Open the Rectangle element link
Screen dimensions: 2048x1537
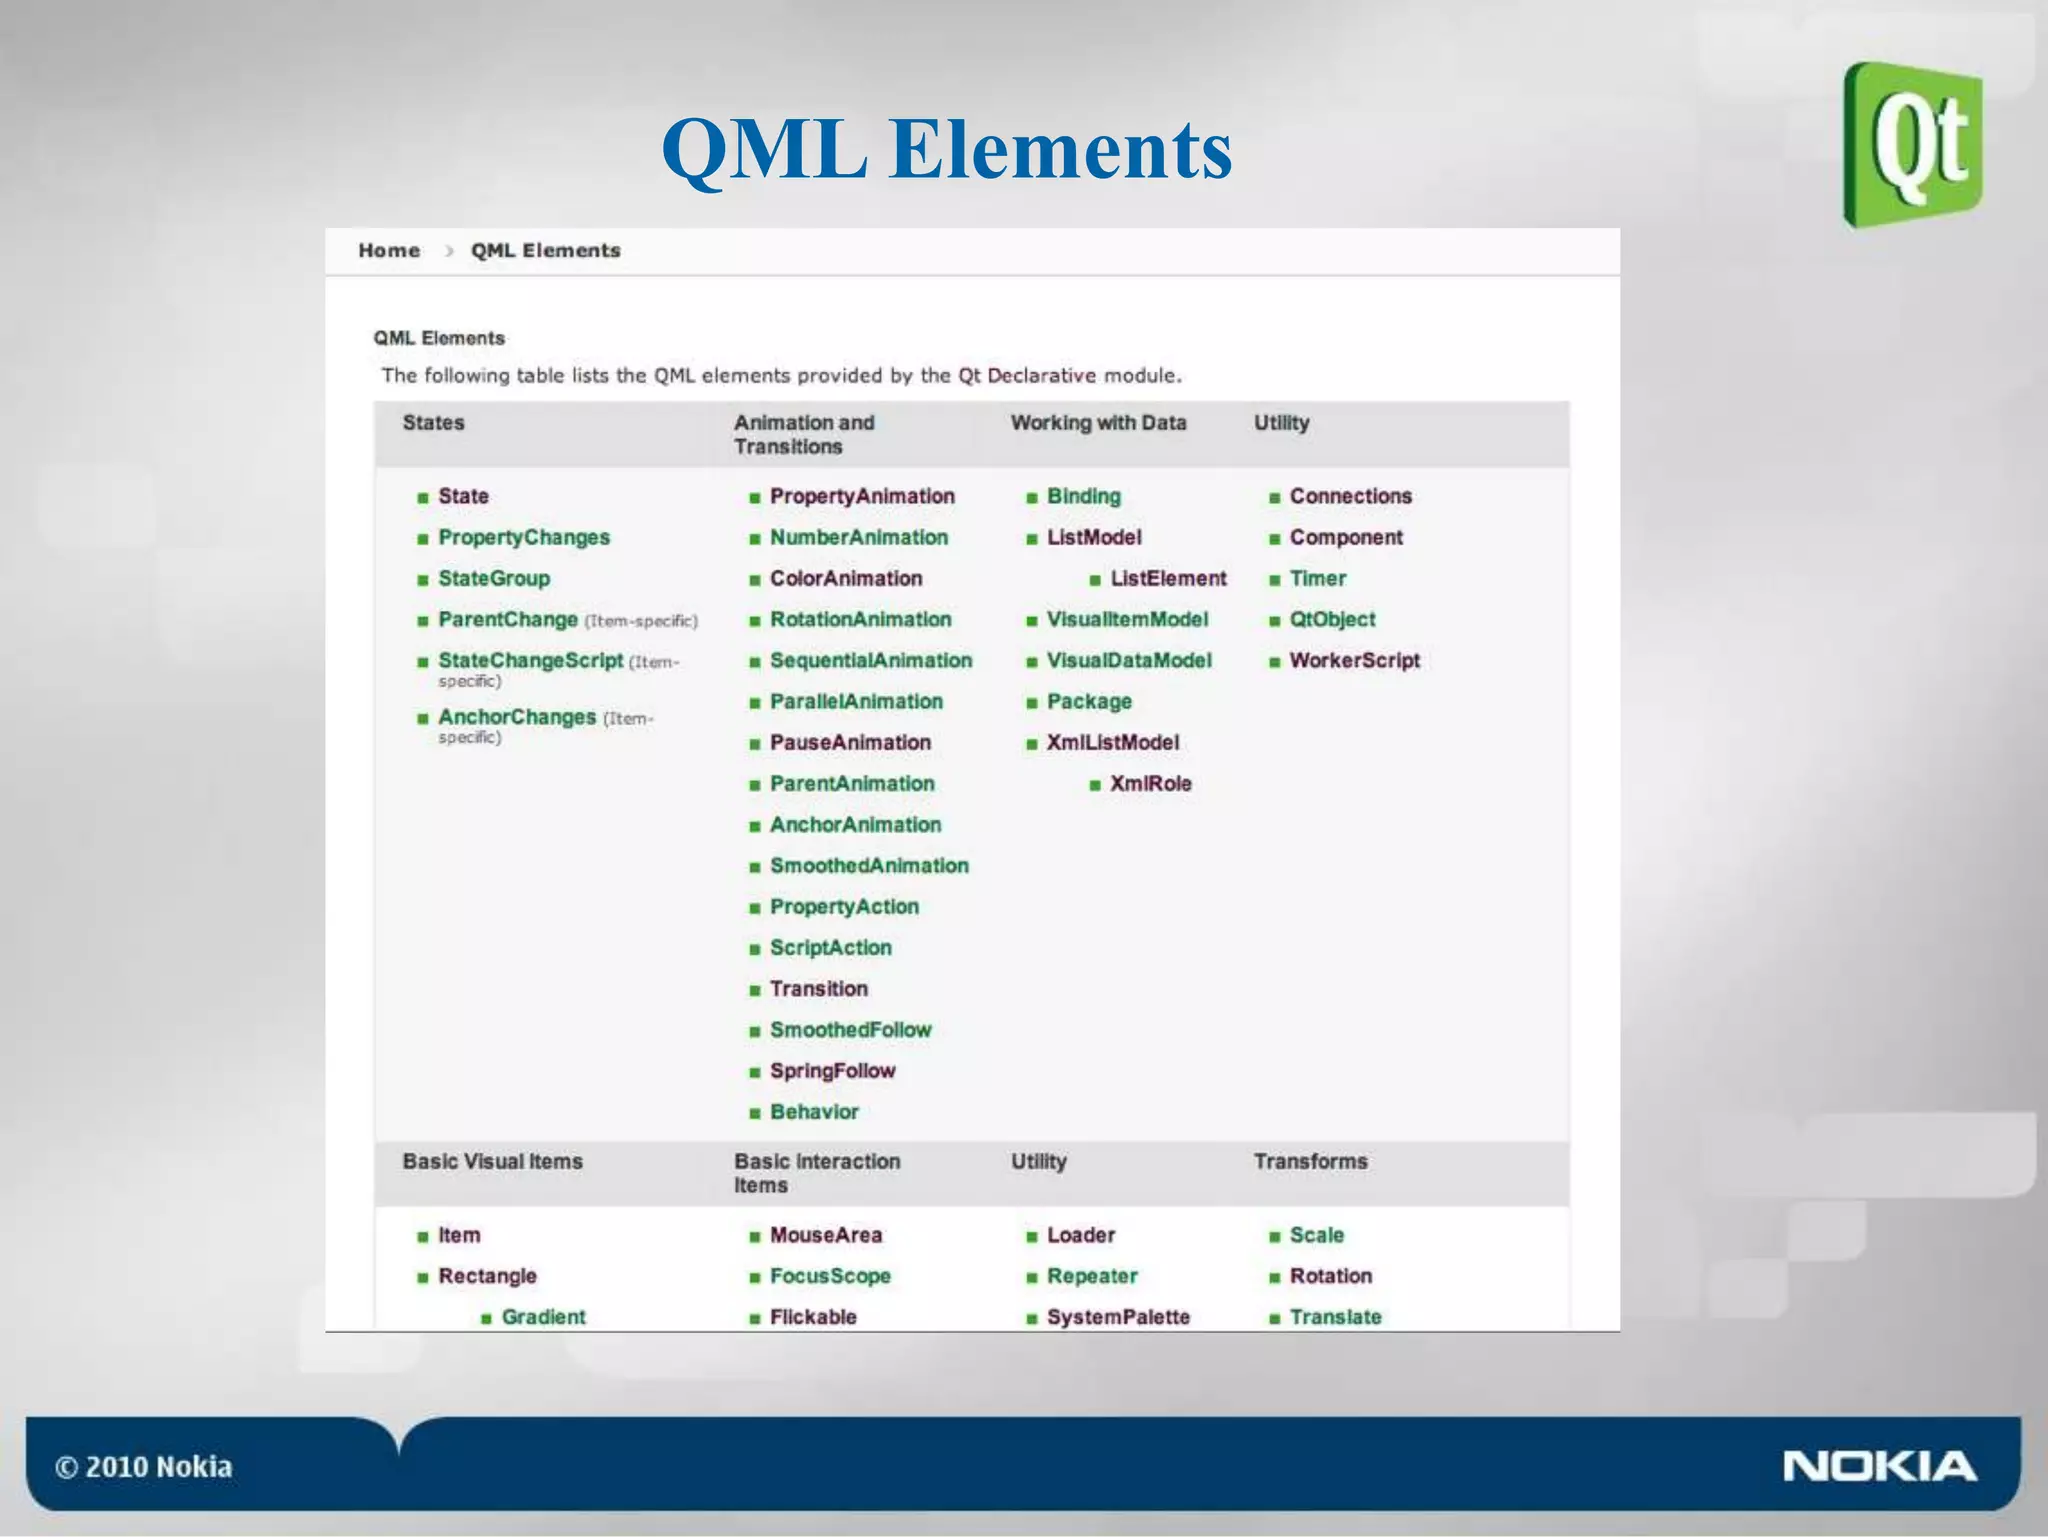[487, 1276]
